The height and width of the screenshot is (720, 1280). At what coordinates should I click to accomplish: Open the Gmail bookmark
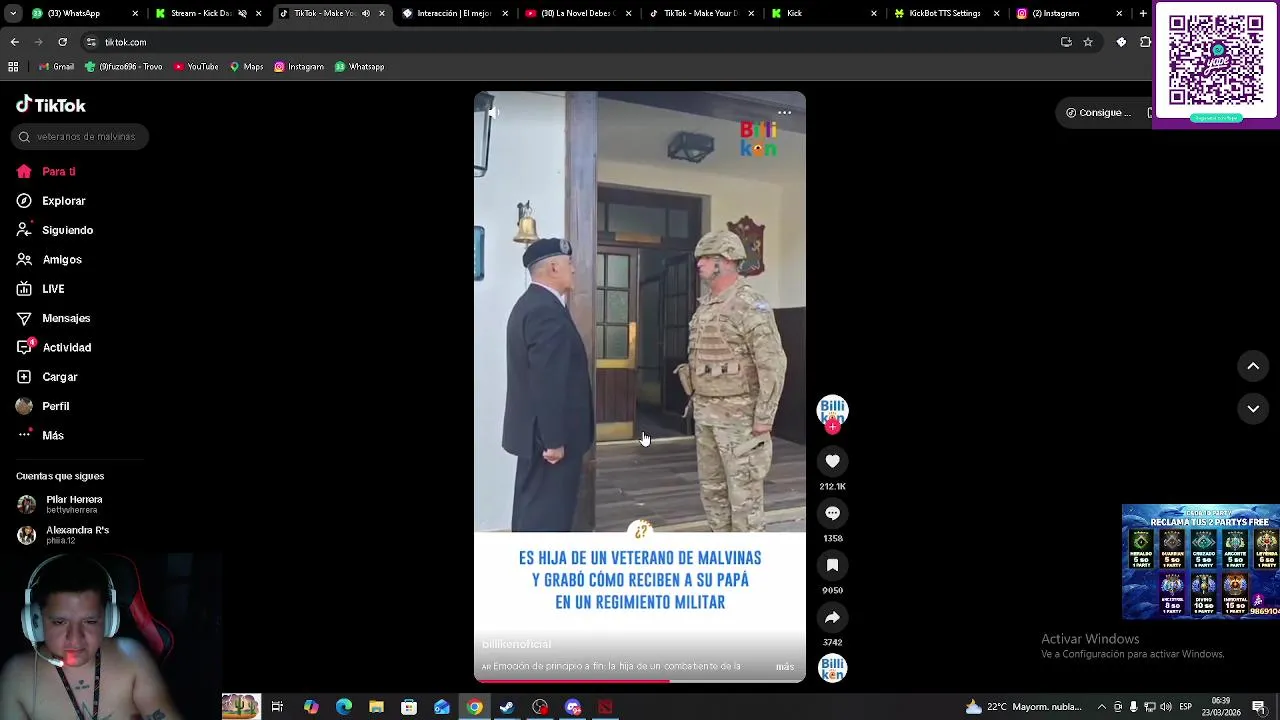pos(56,67)
